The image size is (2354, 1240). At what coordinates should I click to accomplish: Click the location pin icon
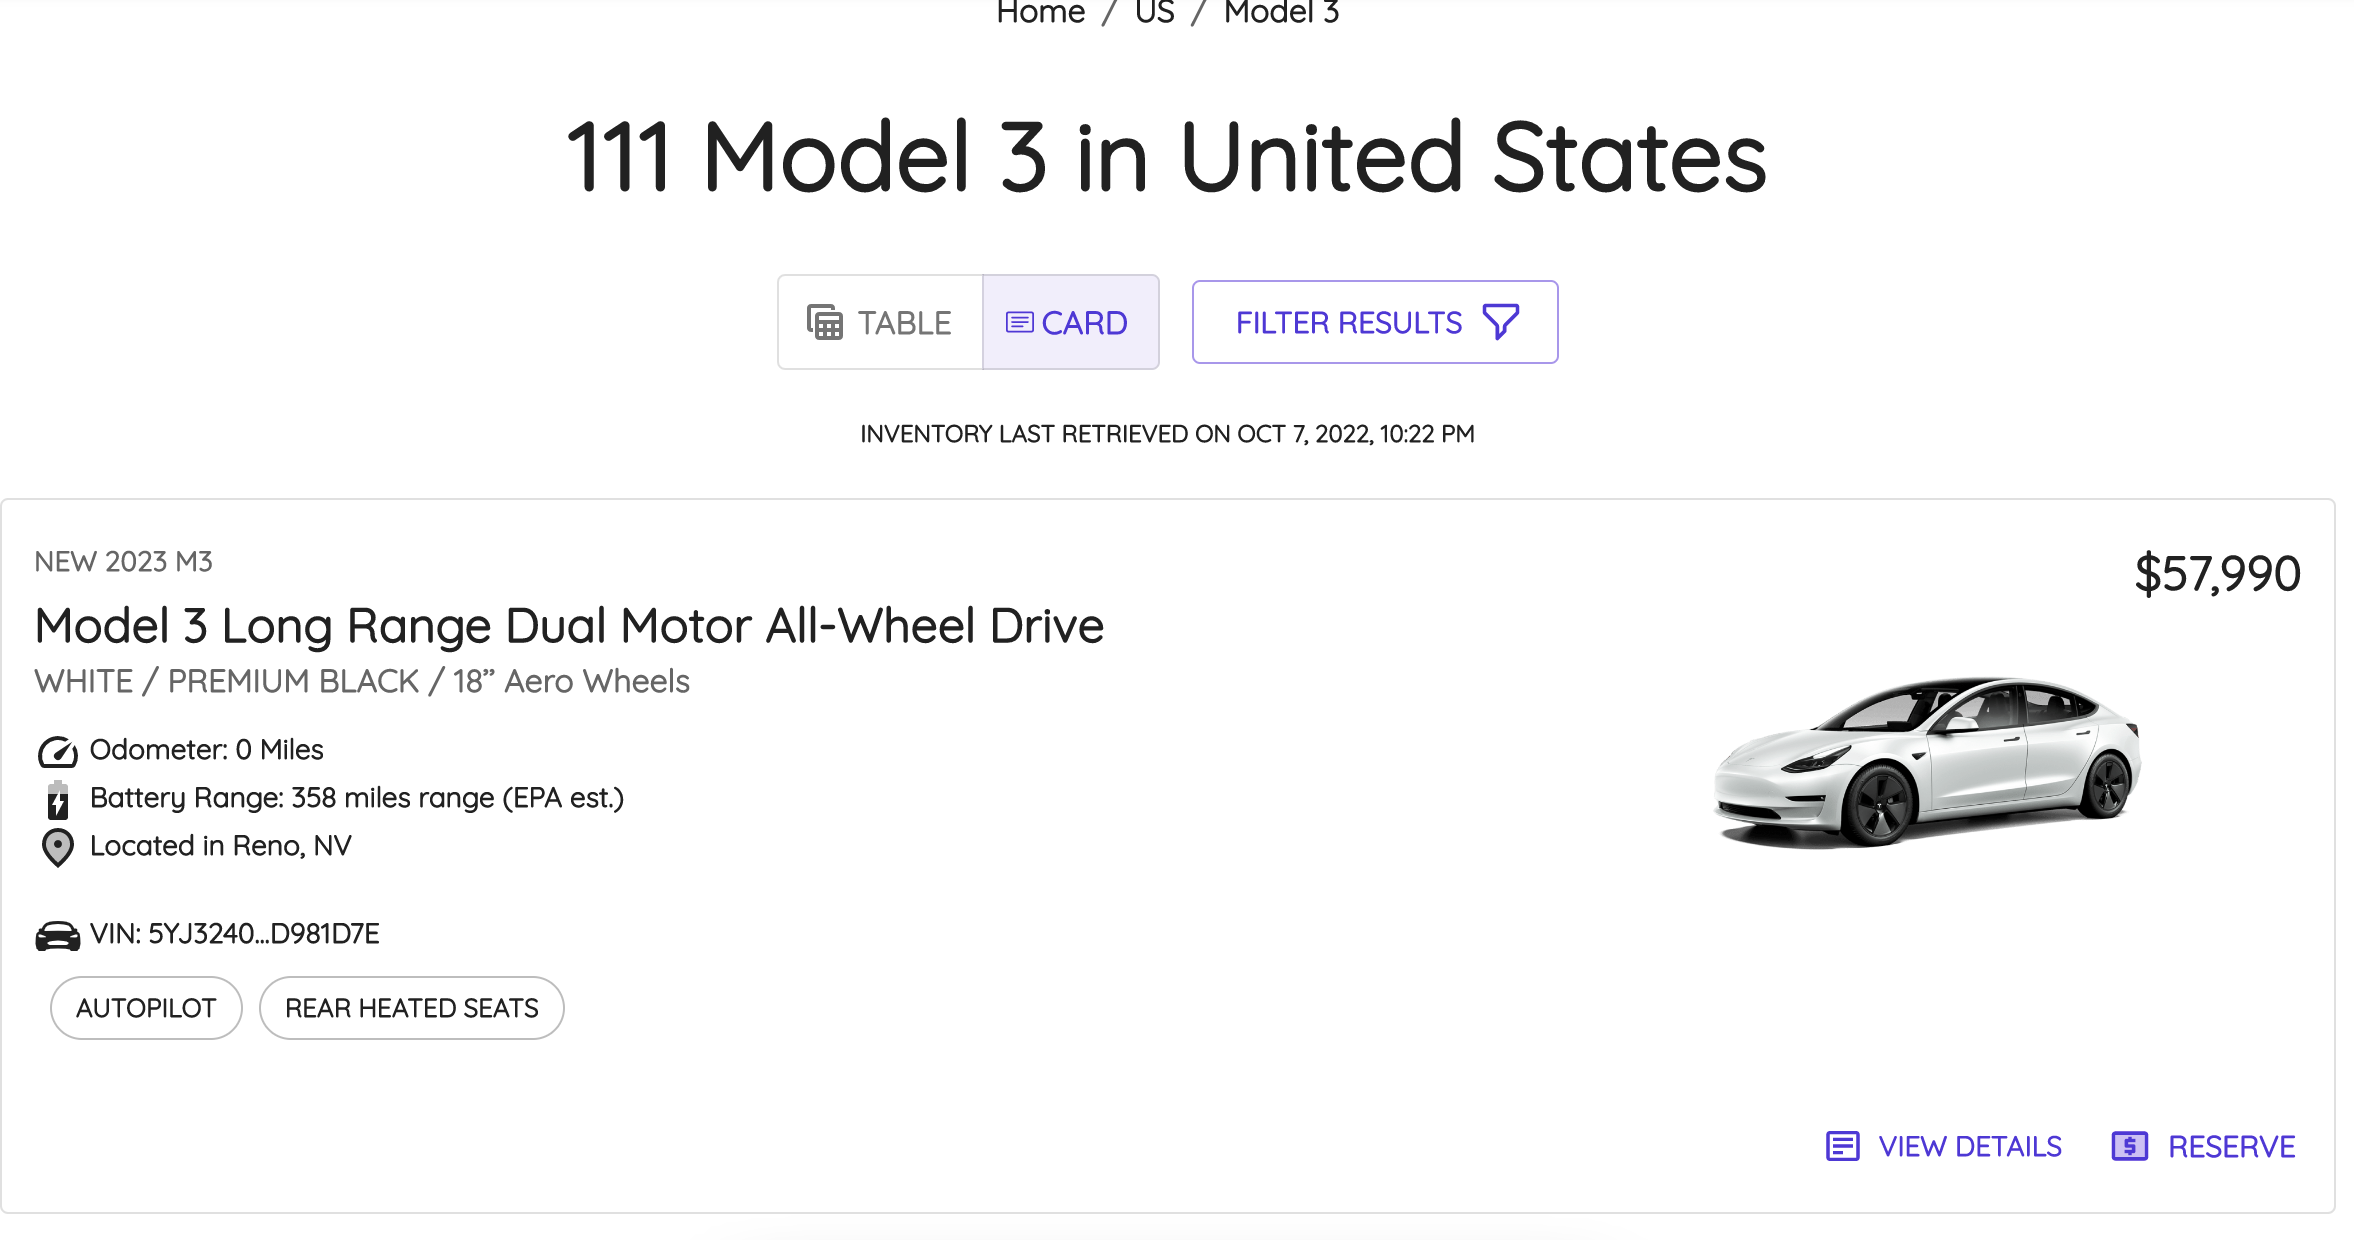point(58,848)
